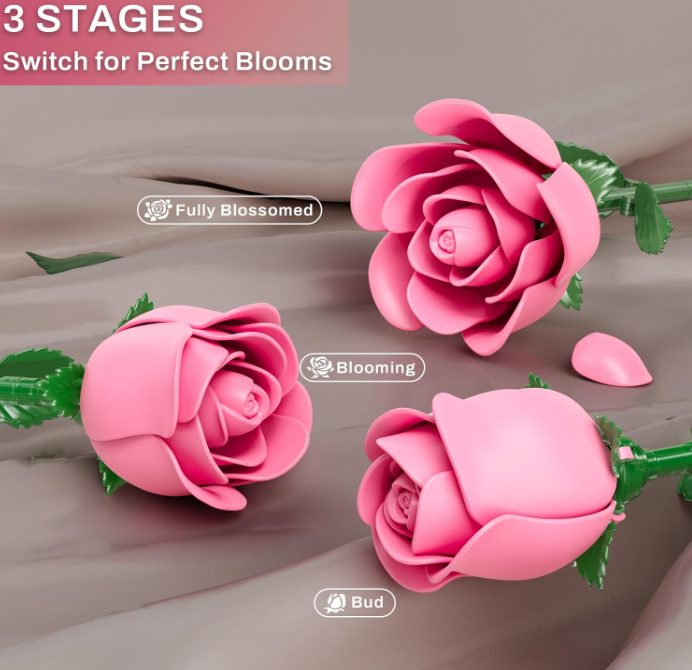Click the pink banner behind the title
The image size is (692, 670).
(x=174, y=42)
